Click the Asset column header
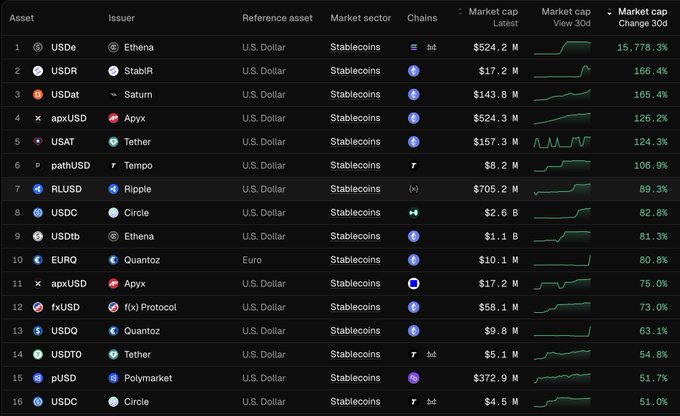 click(22, 18)
